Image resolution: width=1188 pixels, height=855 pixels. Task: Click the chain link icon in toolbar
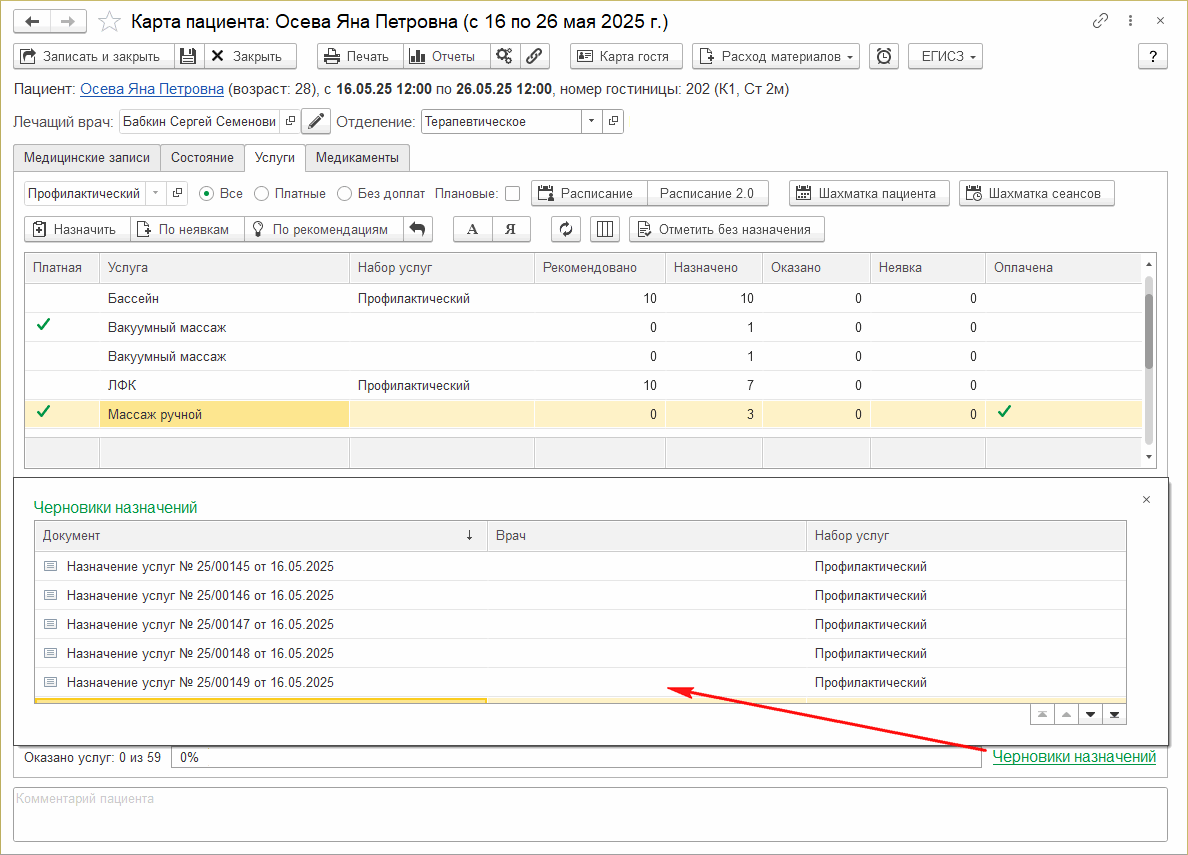click(535, 57)
